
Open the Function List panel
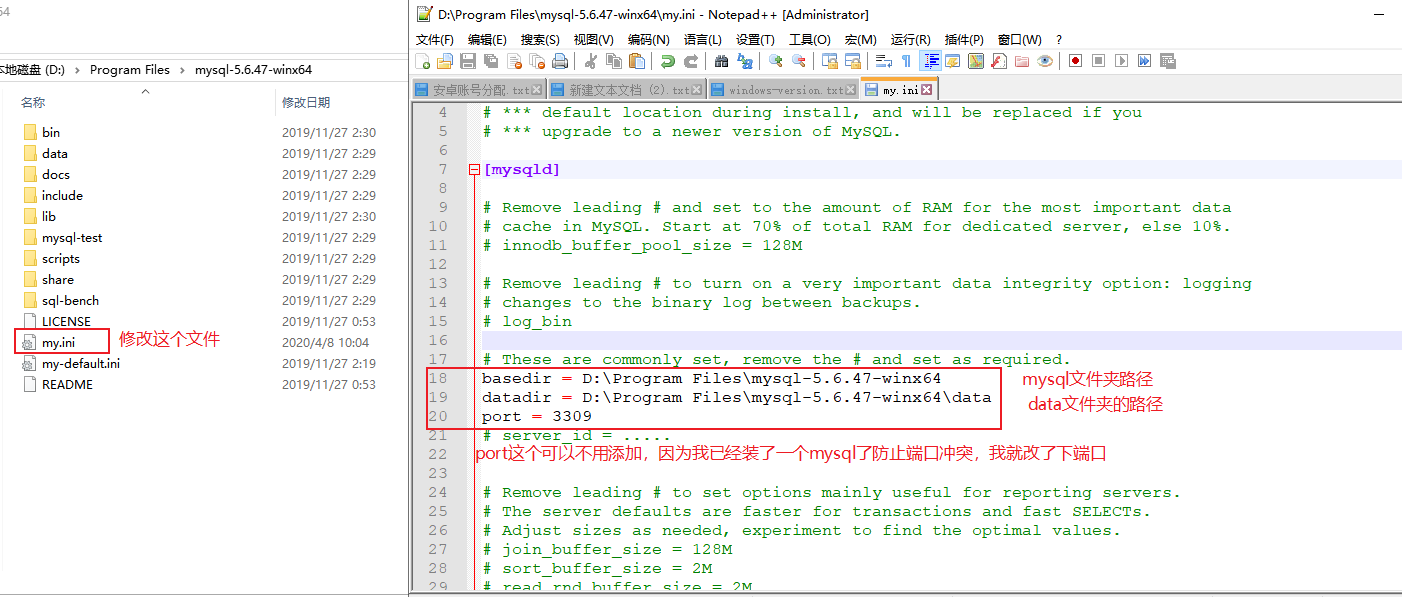click(999, 61)
